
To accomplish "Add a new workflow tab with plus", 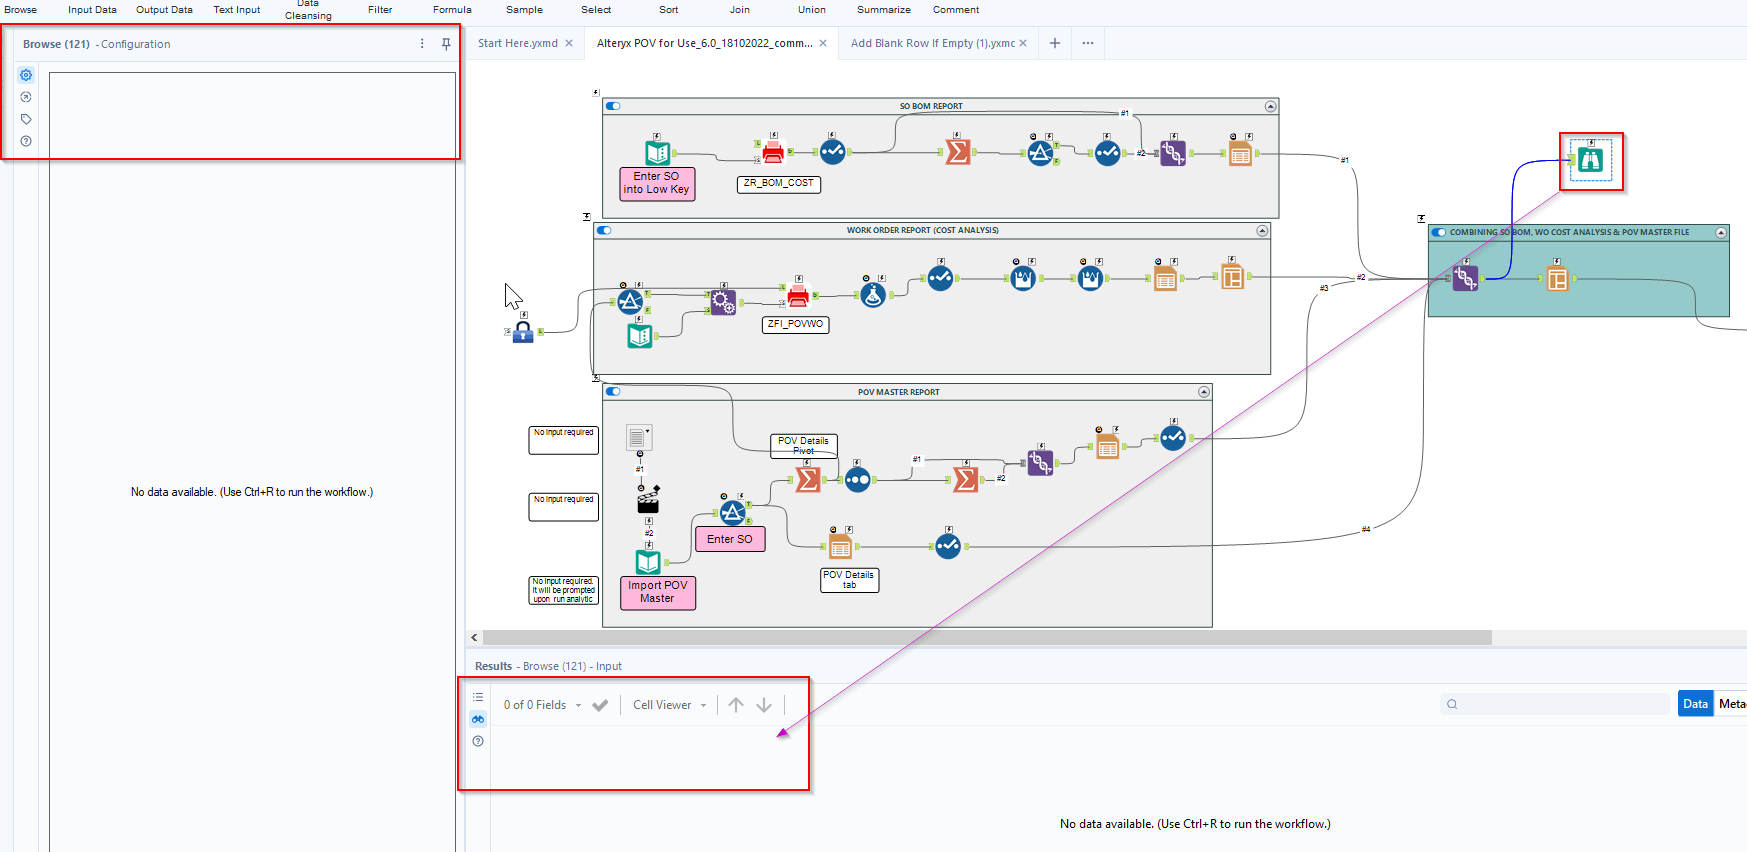I will tap(1054, 43).
